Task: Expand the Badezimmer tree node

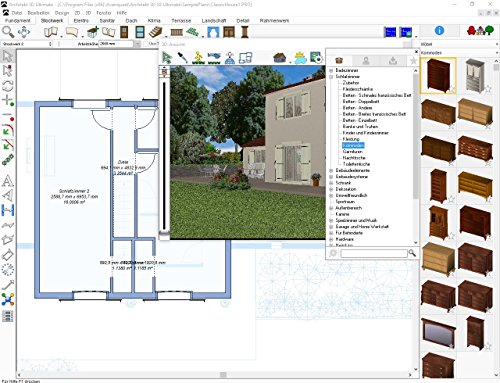Action: pos(331,70)
